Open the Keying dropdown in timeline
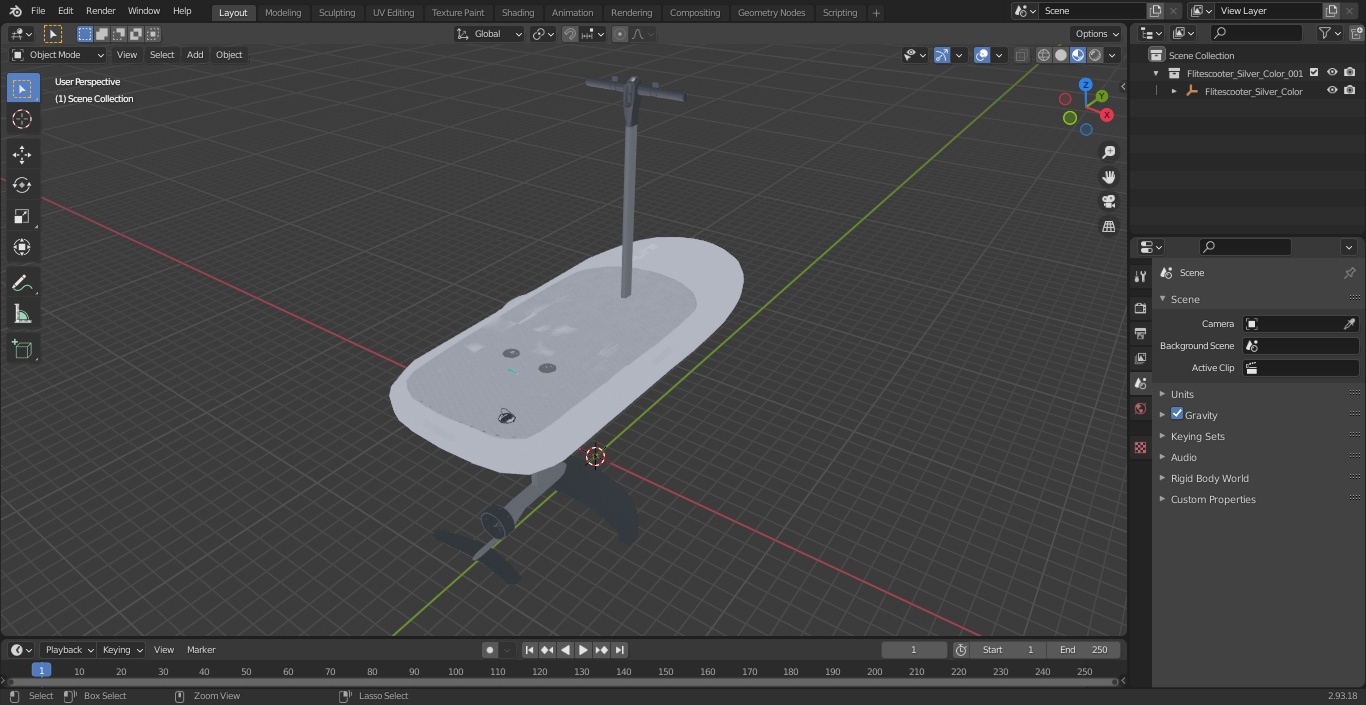 [122, 650]
